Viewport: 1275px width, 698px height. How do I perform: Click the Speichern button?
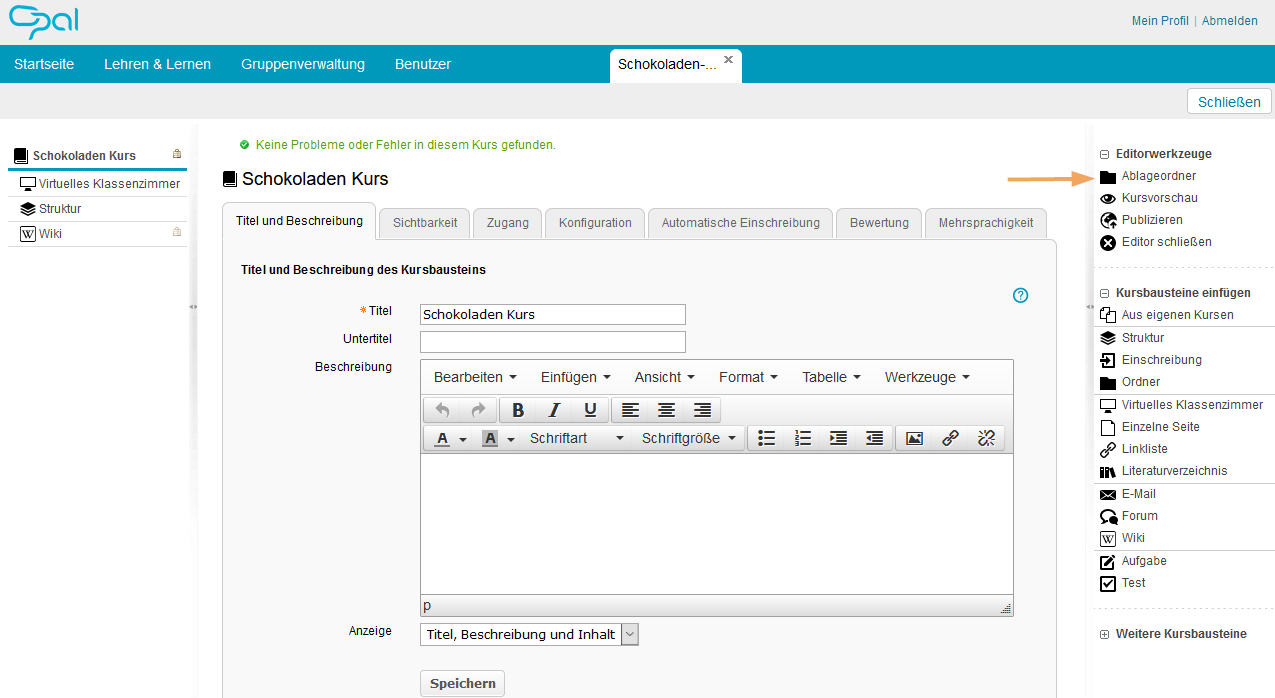(x=462, y=683)
